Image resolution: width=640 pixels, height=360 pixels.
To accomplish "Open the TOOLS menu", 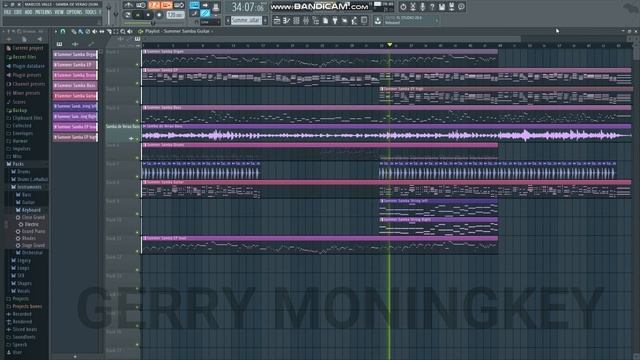I will click(x=91, y=12).
